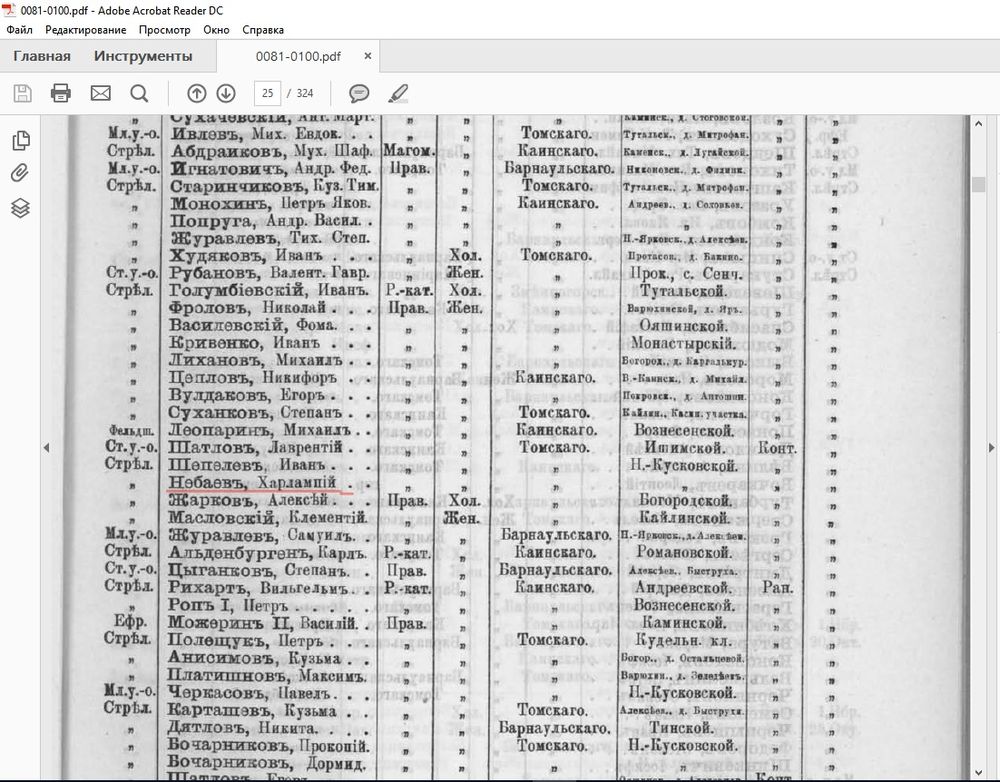Open the Find text magnifier tool
This screenshot has height=782, width=1000.
click(139, 93)
